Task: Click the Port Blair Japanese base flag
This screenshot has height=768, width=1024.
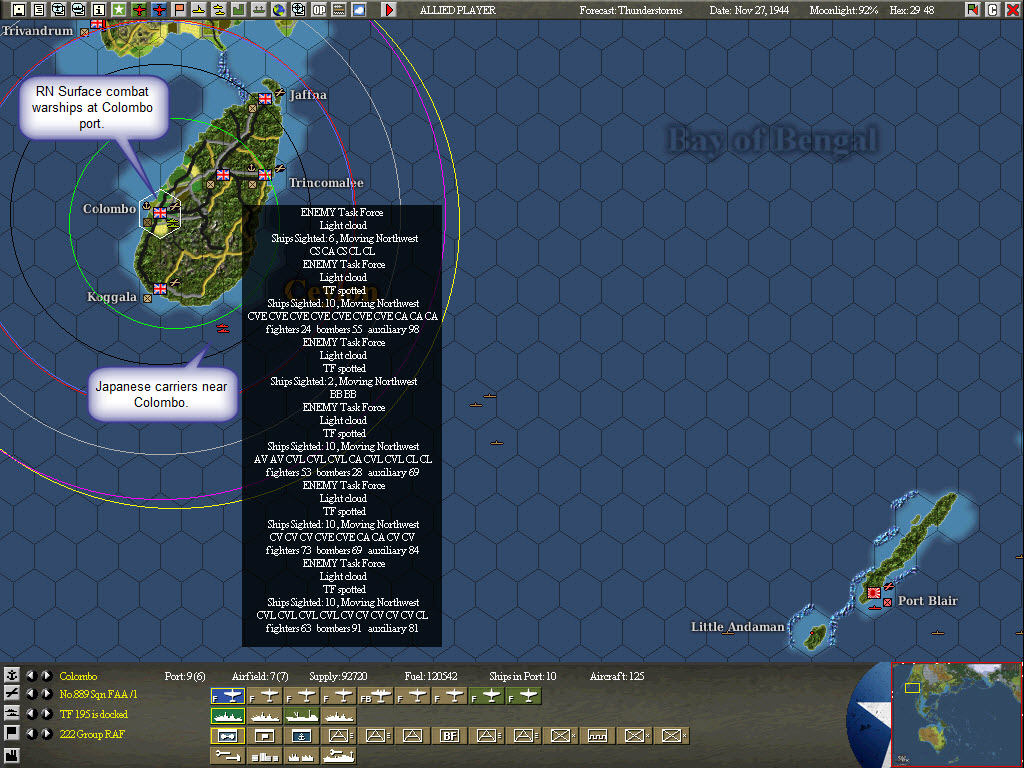Action: point(874,592)
